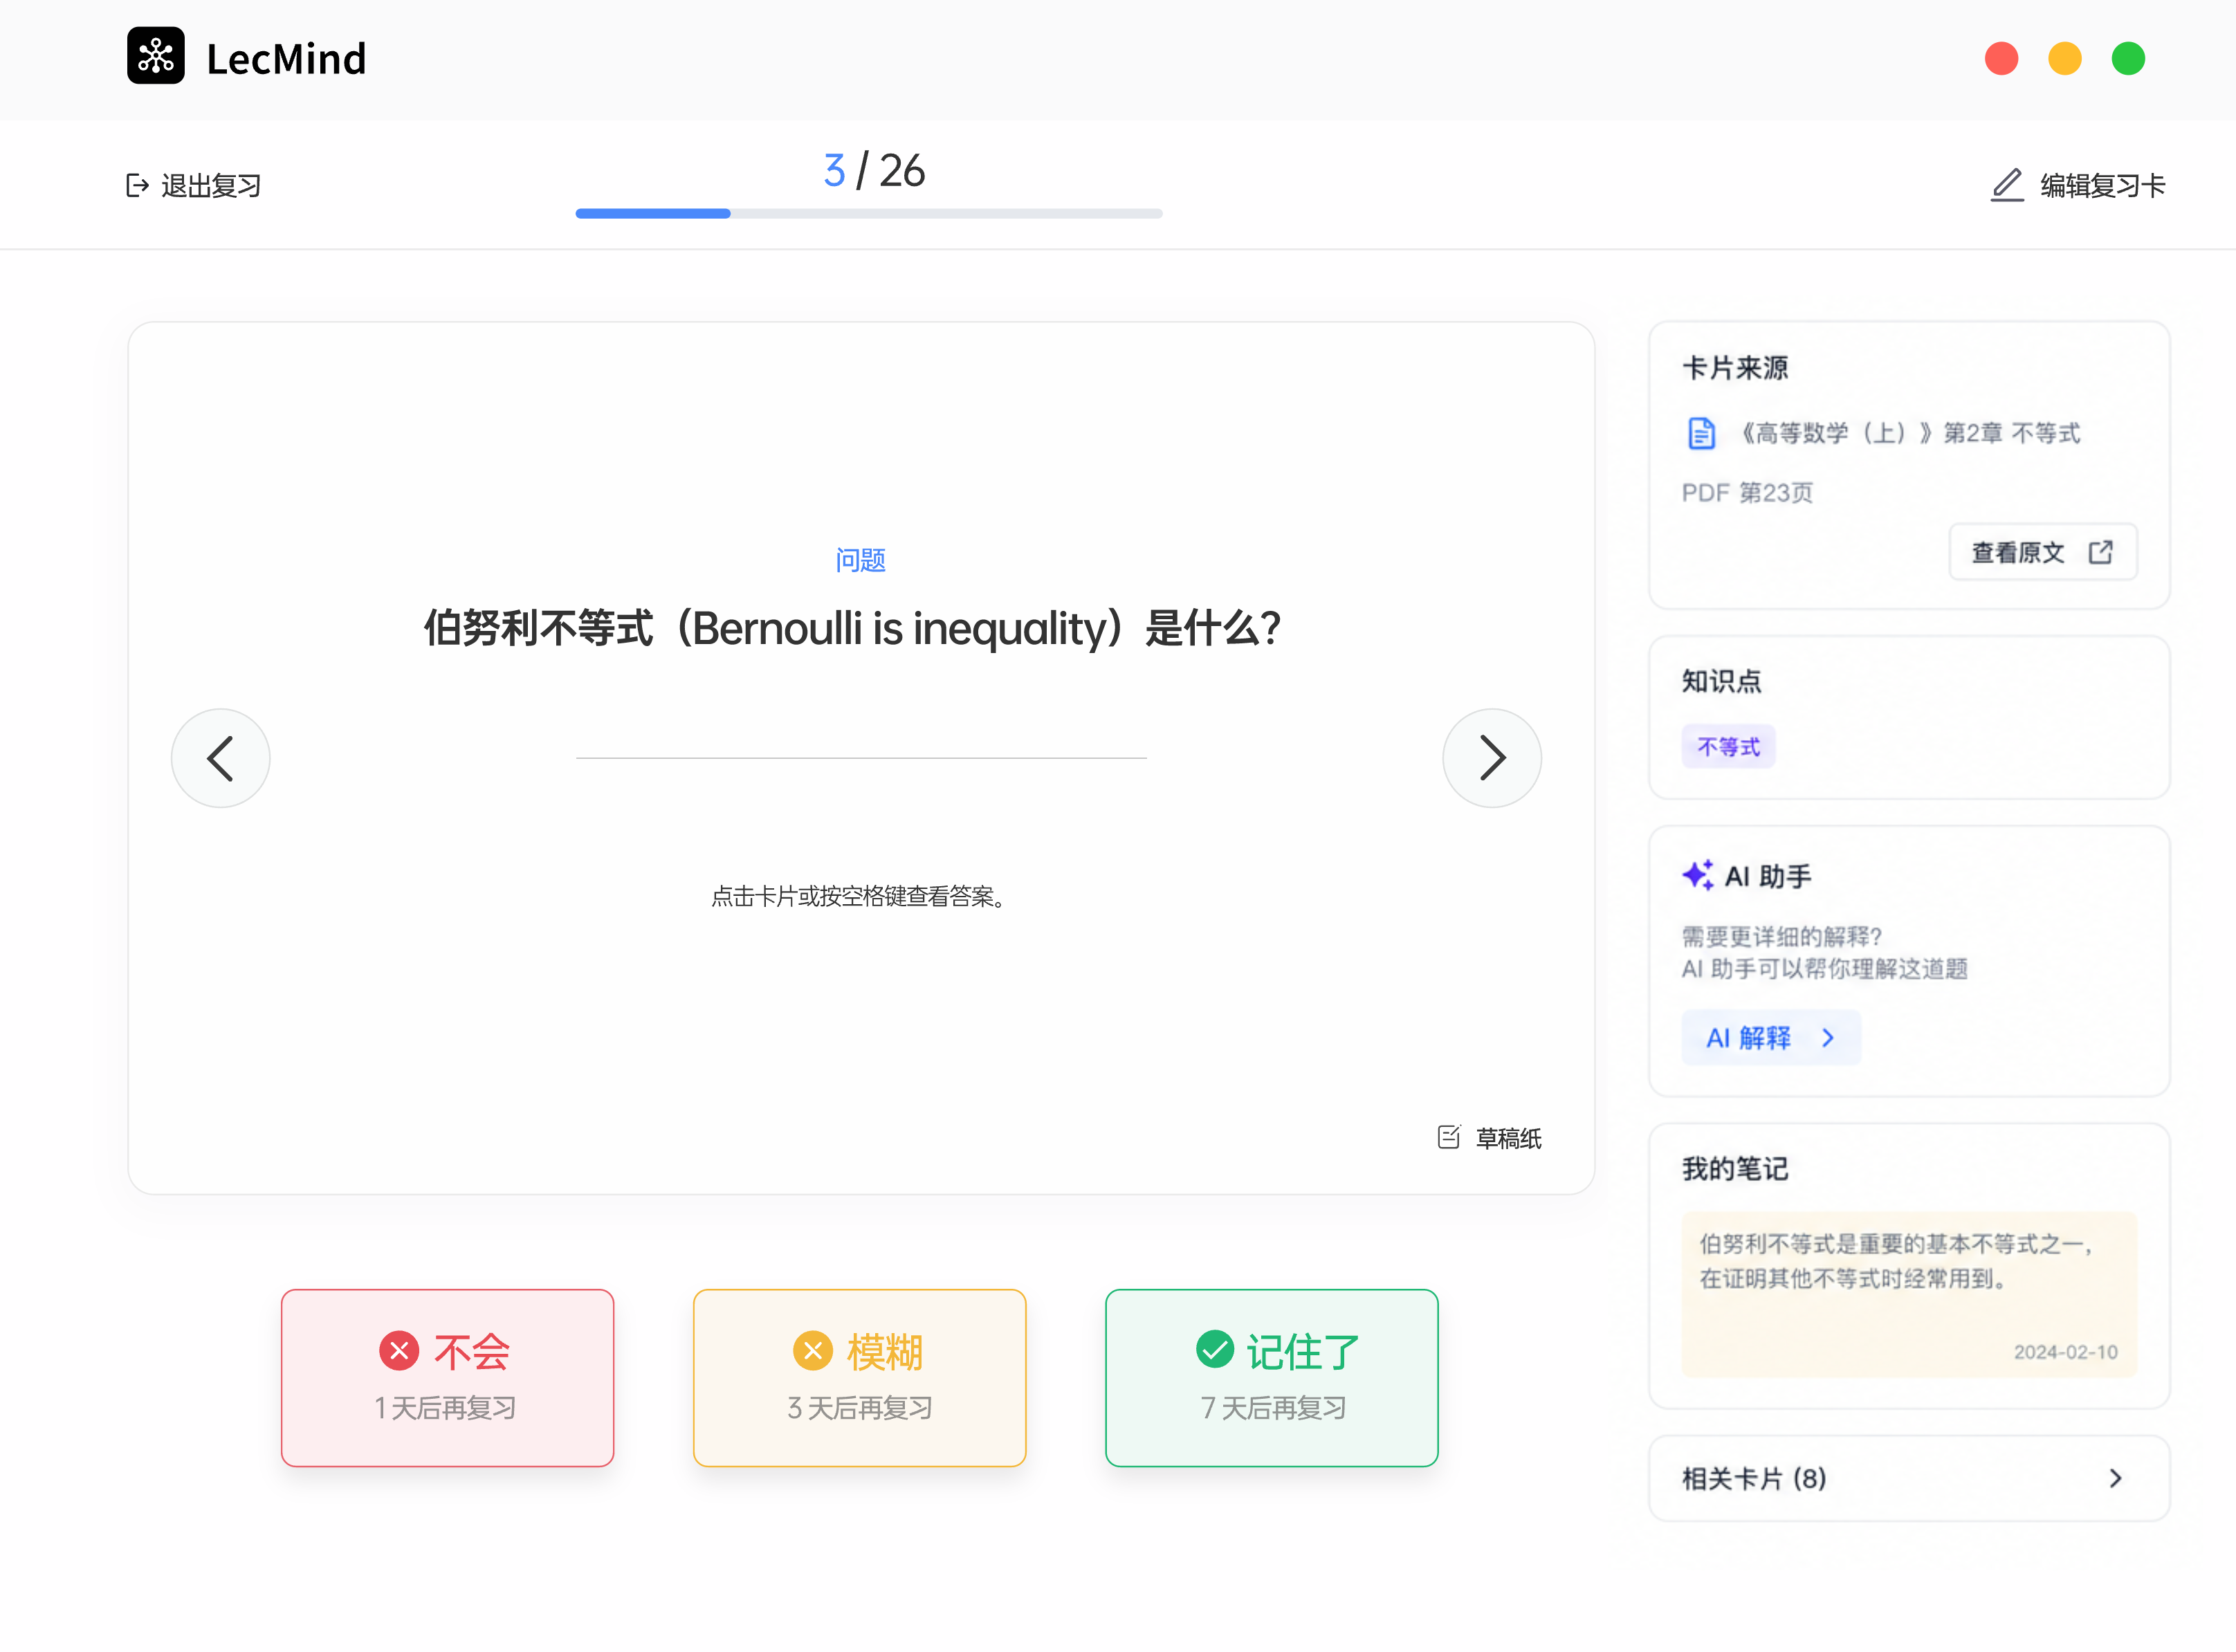Select the 不等式 knowledge point tag

pos(1729,746)
